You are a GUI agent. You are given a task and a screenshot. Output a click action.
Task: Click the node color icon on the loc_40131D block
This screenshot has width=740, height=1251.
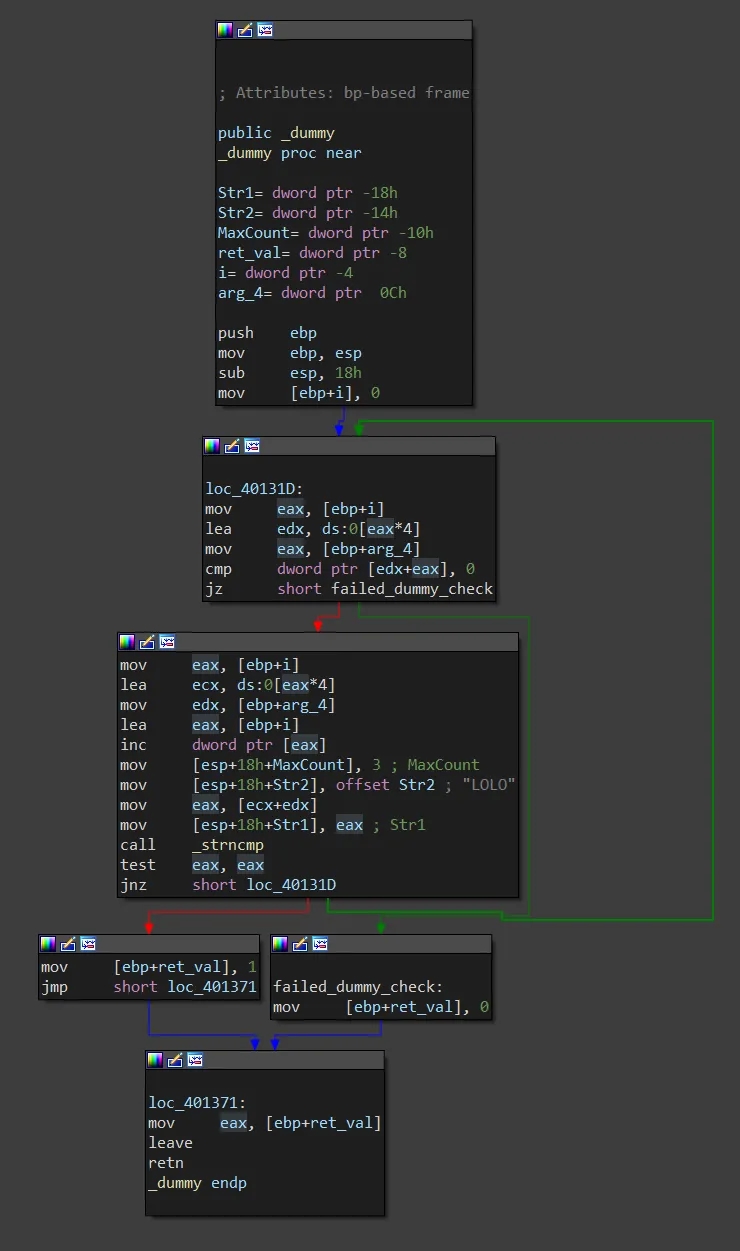pos(211,446)
